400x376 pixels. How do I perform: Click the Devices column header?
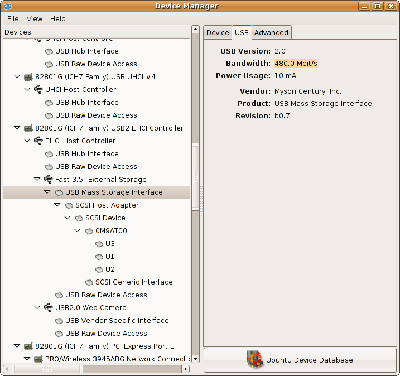click(97, 33)
